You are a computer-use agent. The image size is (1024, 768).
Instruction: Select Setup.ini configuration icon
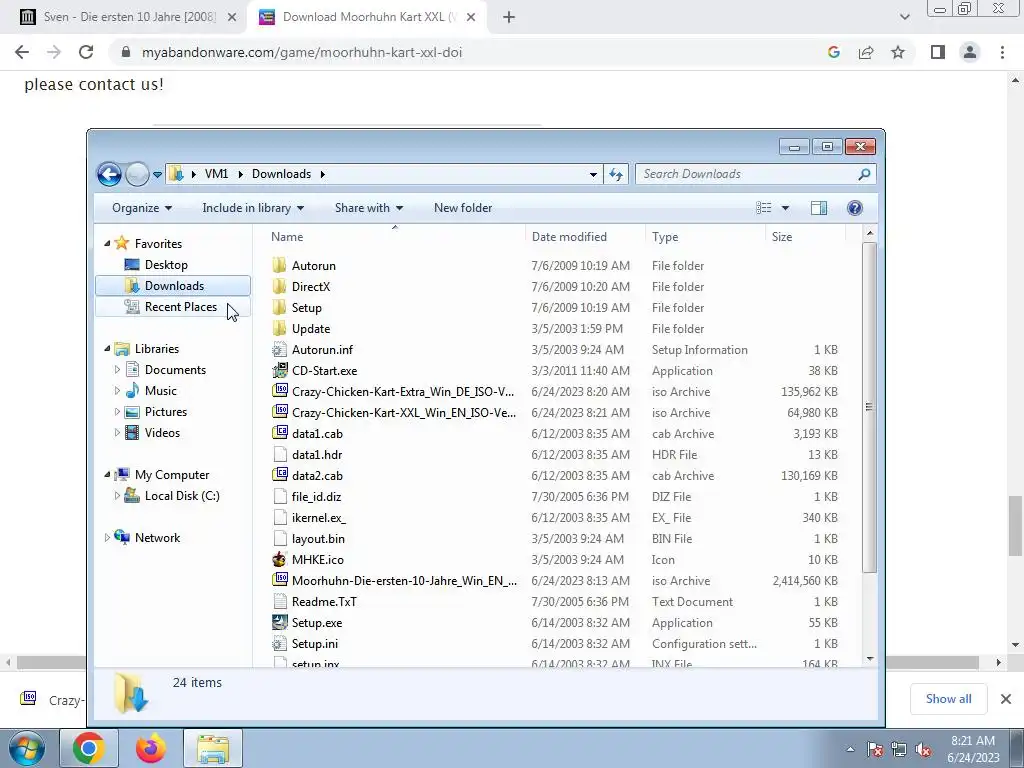[280, 643]
